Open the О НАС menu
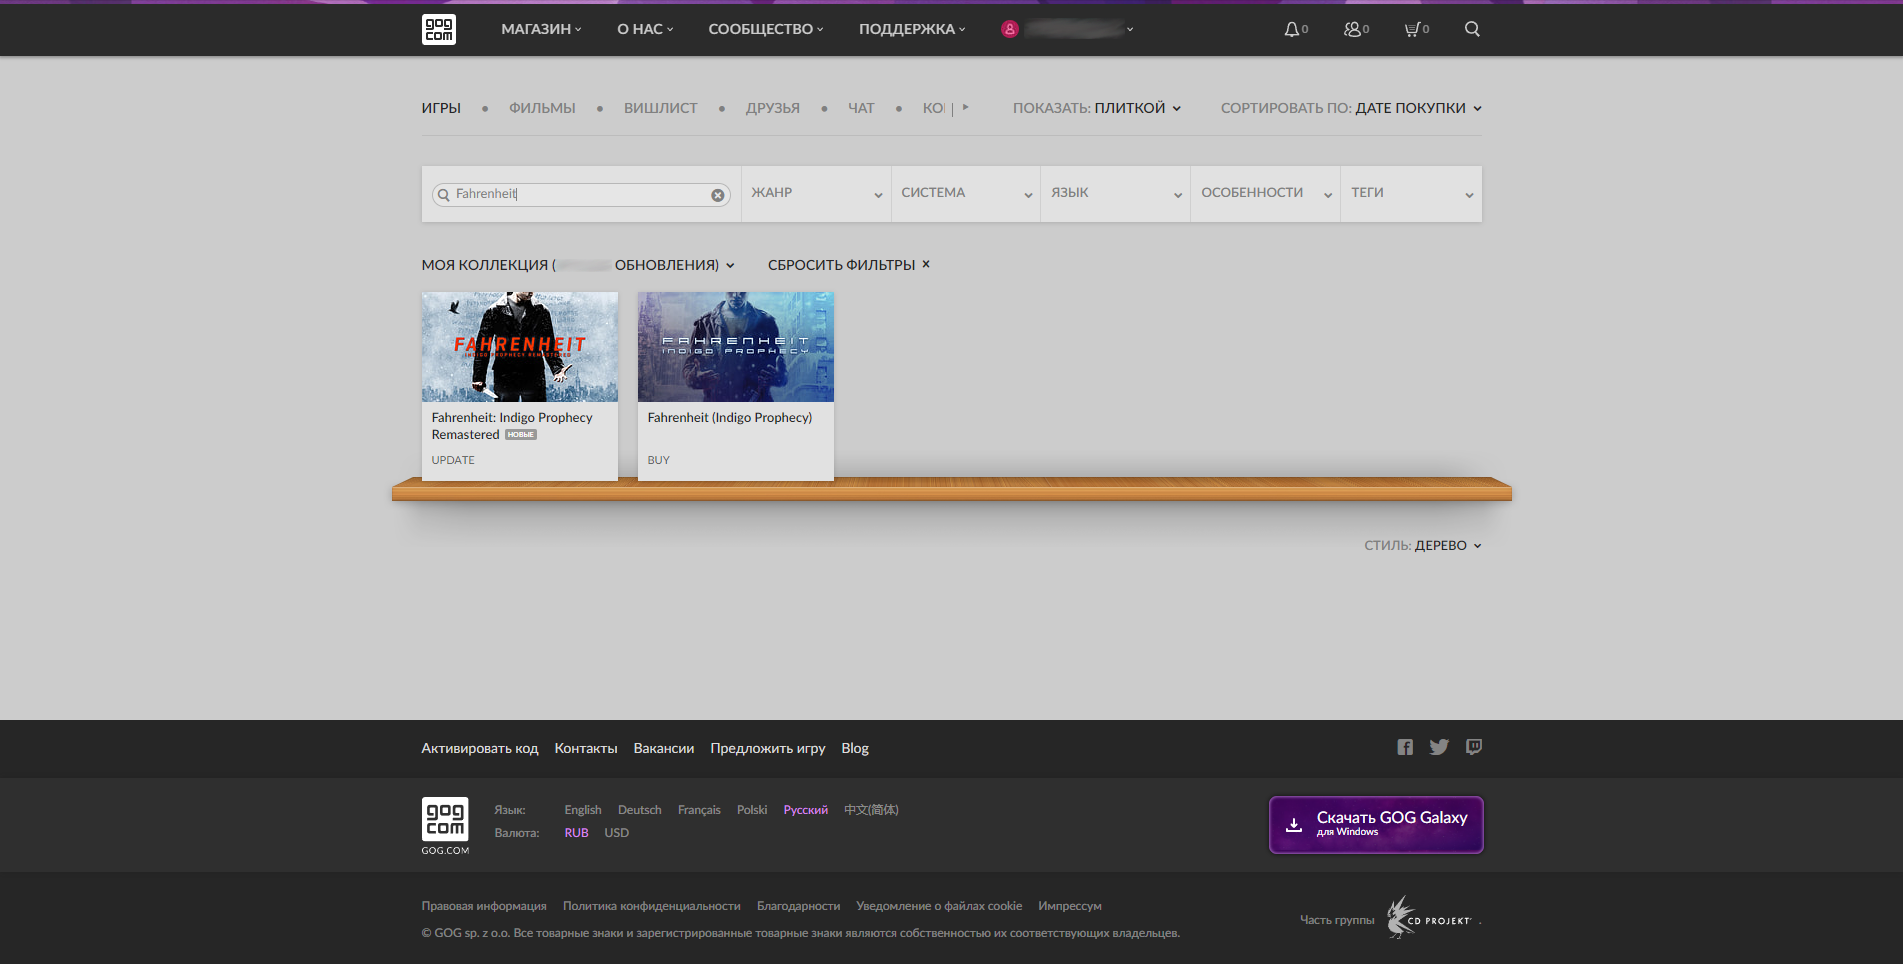Image resolution: width=1903 pixels, height=964 pixels. click(x=645, y=29)
